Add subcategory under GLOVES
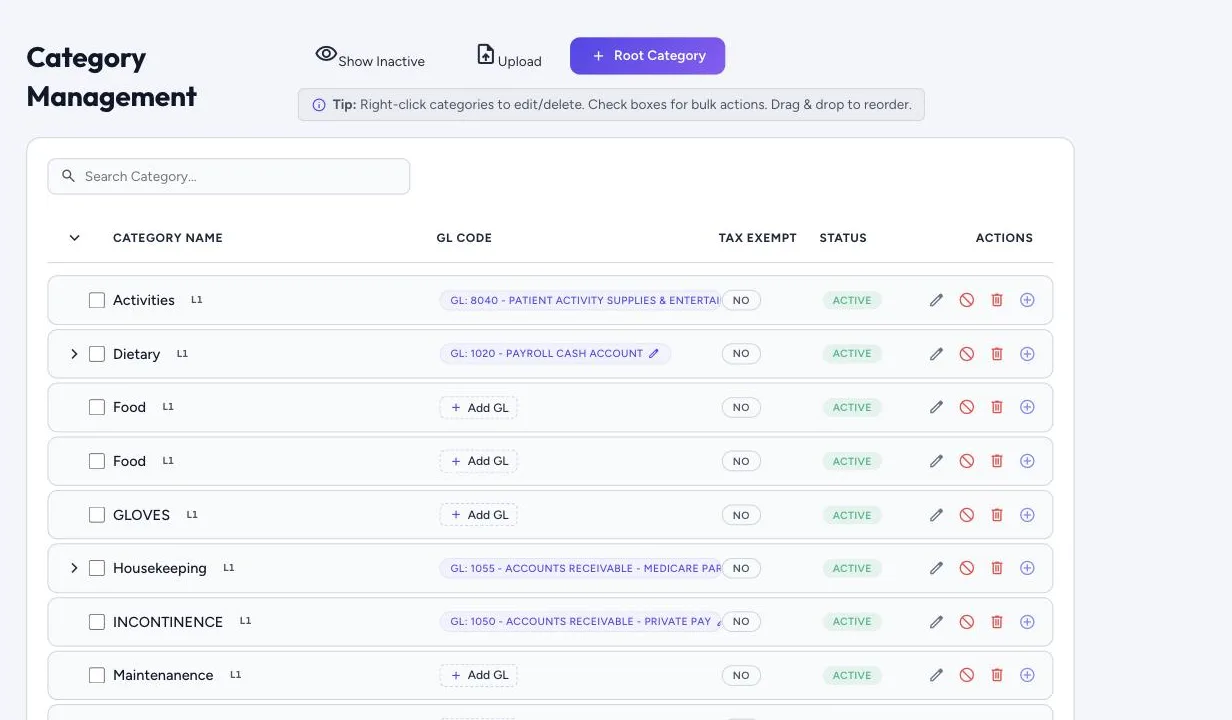 1027,515
